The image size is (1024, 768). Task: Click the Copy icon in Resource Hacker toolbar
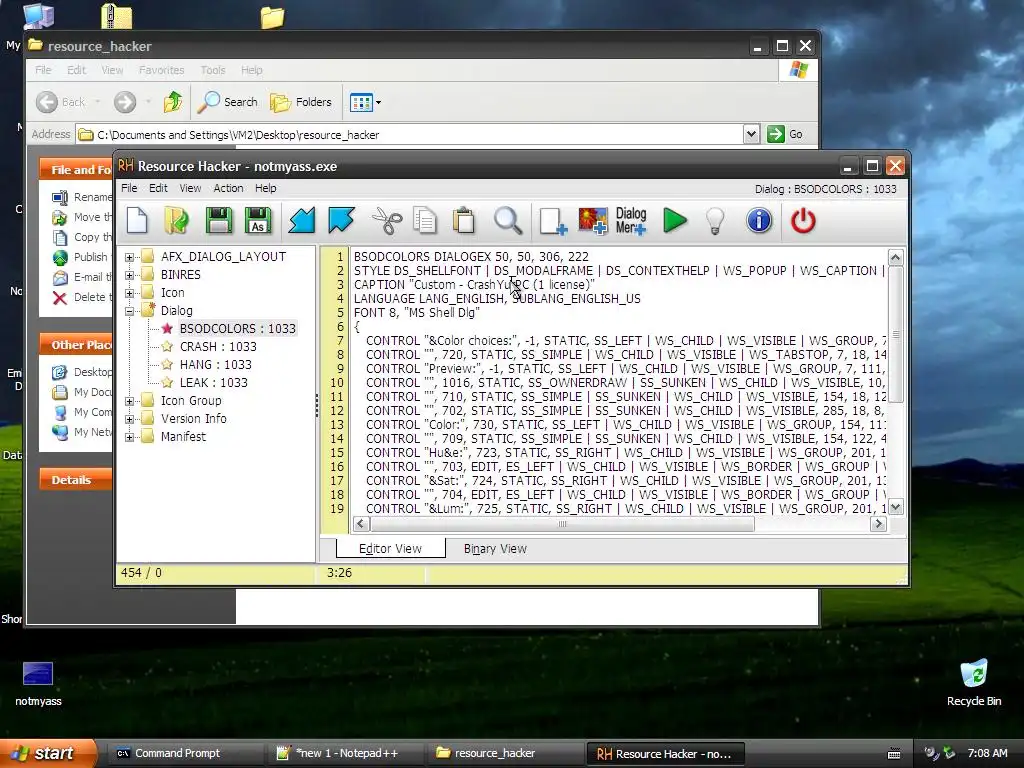point(425,221)
